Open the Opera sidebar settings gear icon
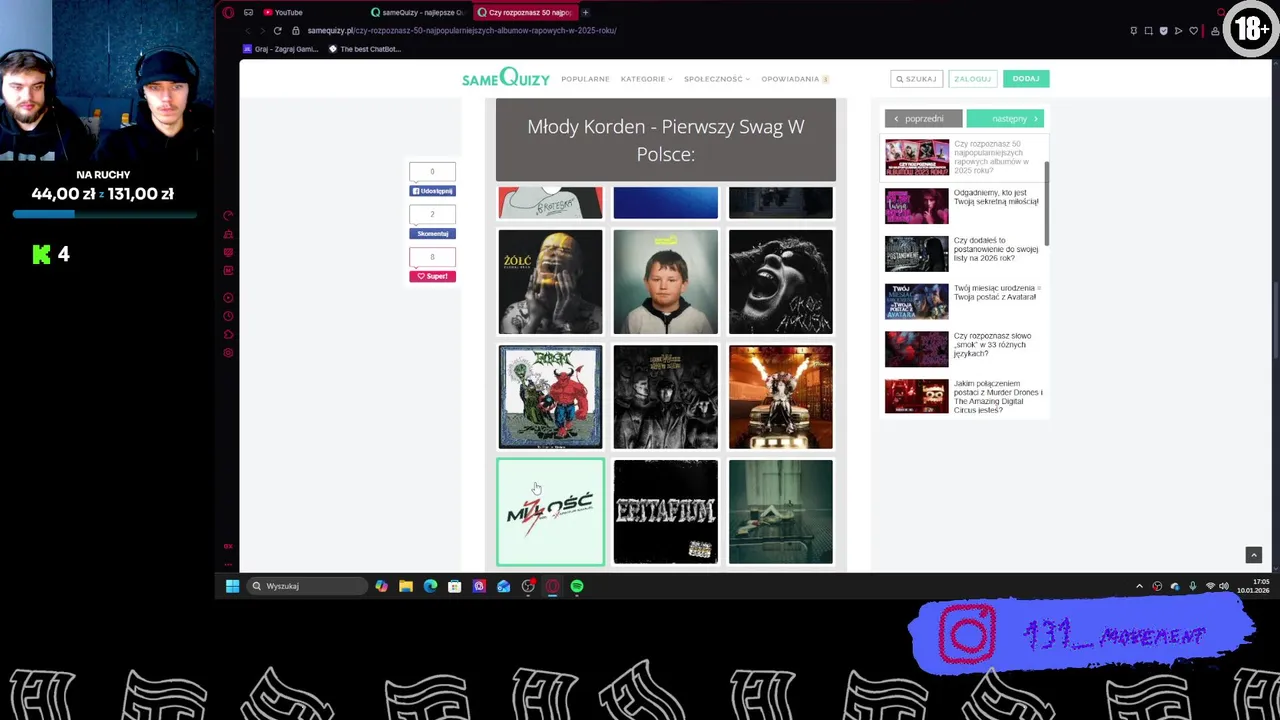This screenshot has width=1280, height=720. coord(228,352)
